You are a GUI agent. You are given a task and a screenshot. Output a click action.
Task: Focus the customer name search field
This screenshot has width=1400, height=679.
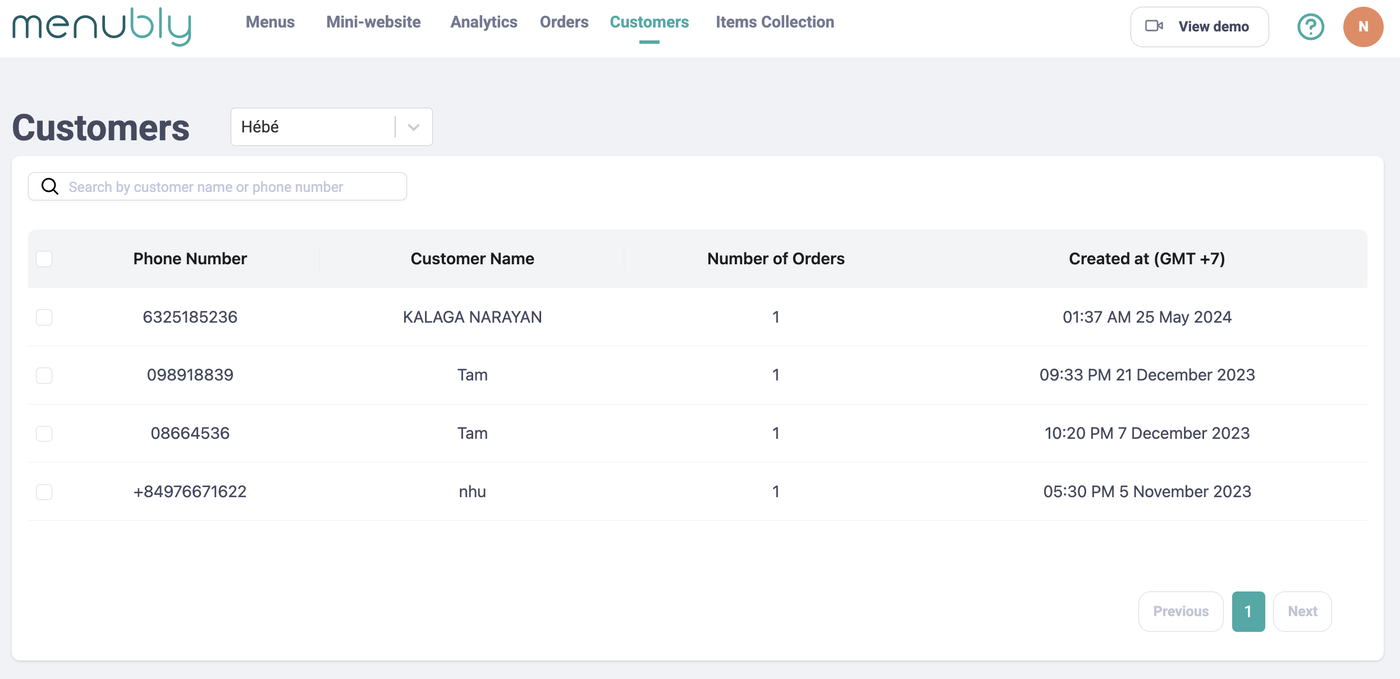(230, 187)
